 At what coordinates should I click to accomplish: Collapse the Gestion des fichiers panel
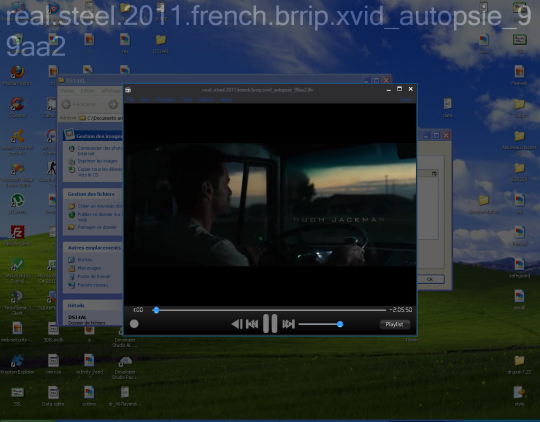(93, 194)
